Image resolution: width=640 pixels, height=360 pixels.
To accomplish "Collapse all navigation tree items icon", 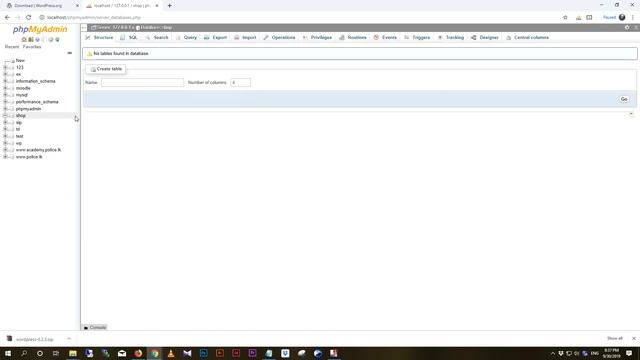I will click(69, 53).
